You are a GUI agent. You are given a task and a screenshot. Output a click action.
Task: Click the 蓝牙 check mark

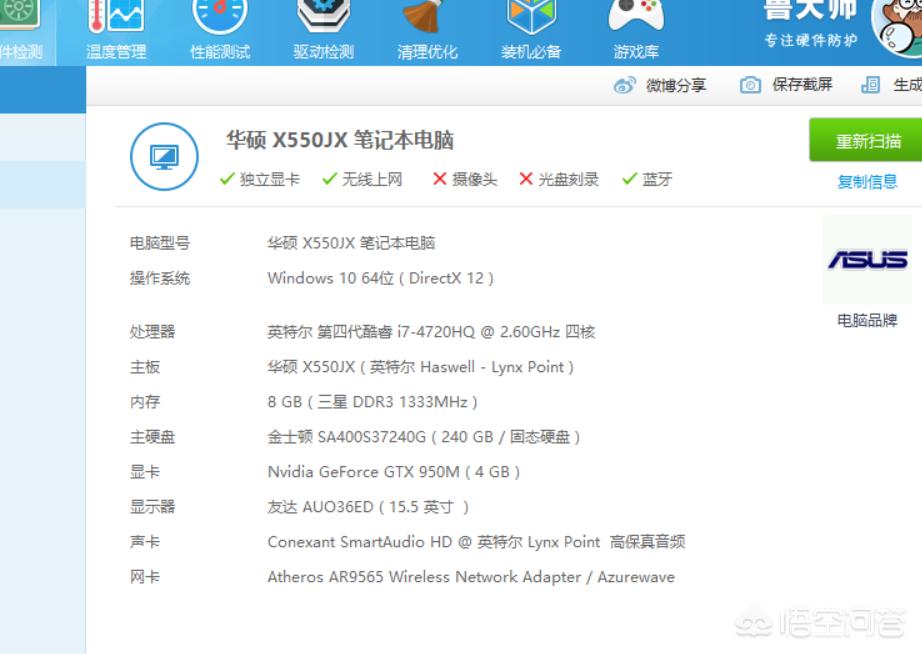pyautogui.click(x=630, y=179)
